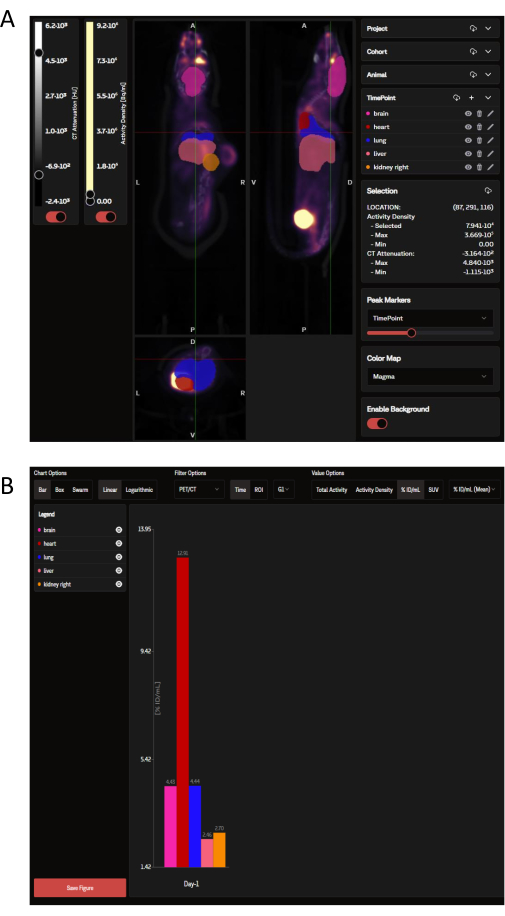Open the PET/CT filter dropdown
Screen dimensions: 505x916
click(x=199, y=490)
